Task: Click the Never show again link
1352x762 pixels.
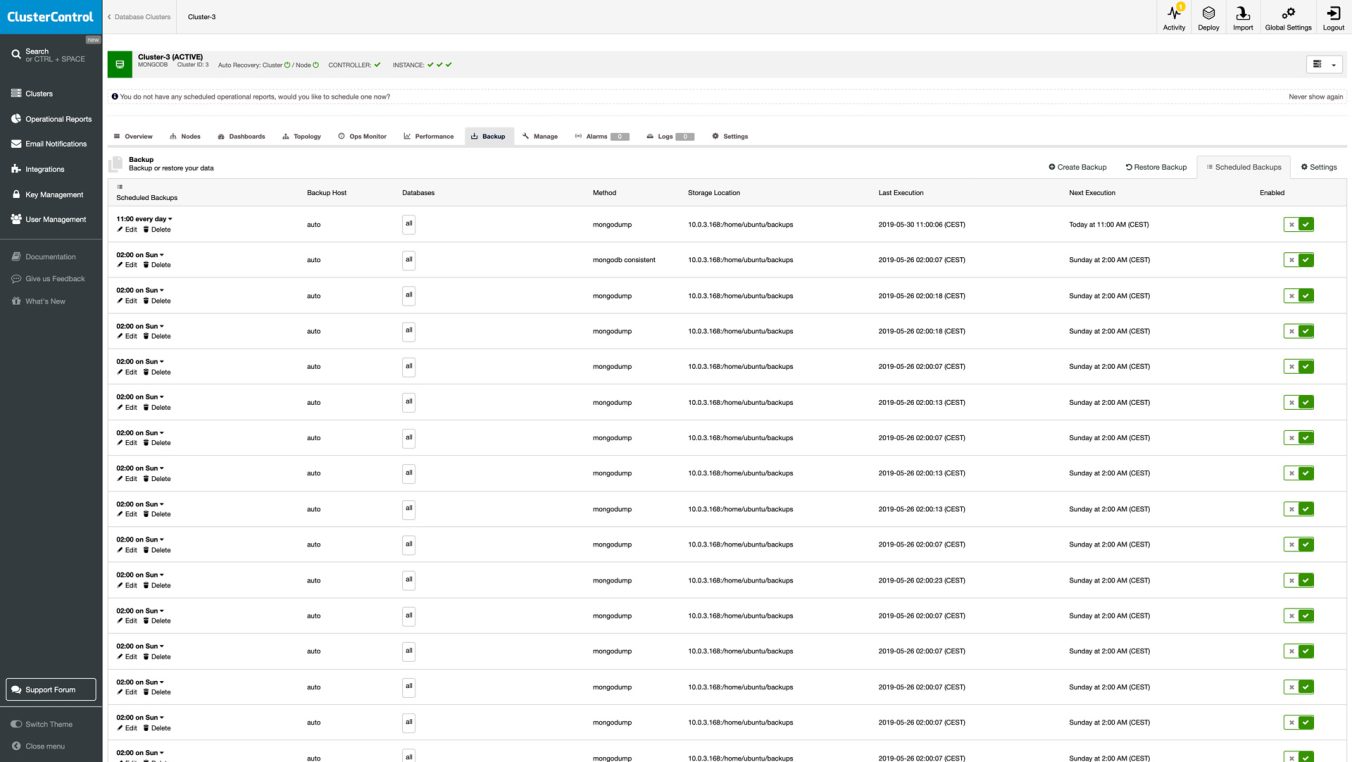Action: click(x=1314, y=97)
